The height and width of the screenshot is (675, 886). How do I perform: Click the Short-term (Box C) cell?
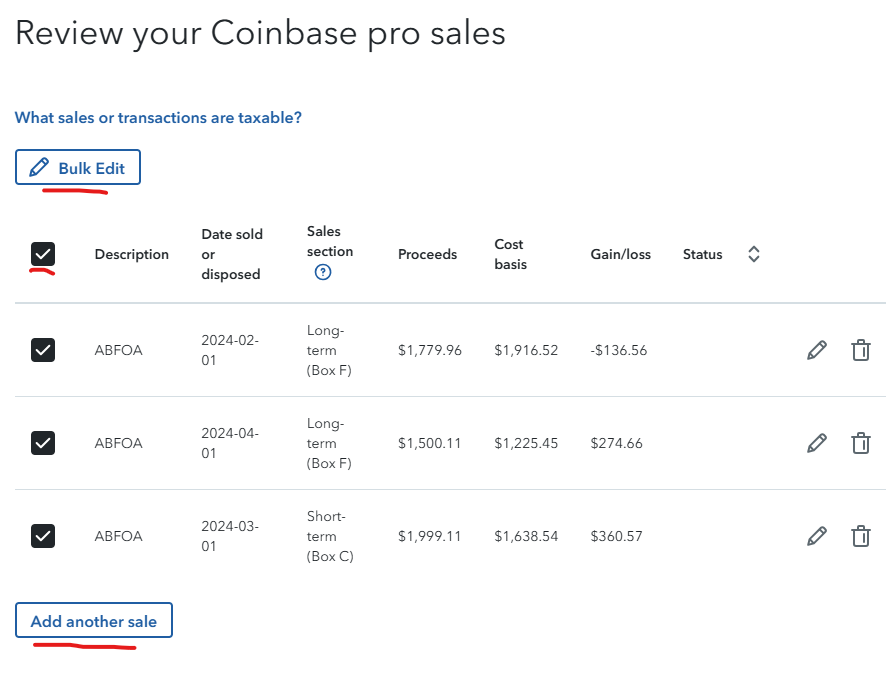click(x=330, y=536)
